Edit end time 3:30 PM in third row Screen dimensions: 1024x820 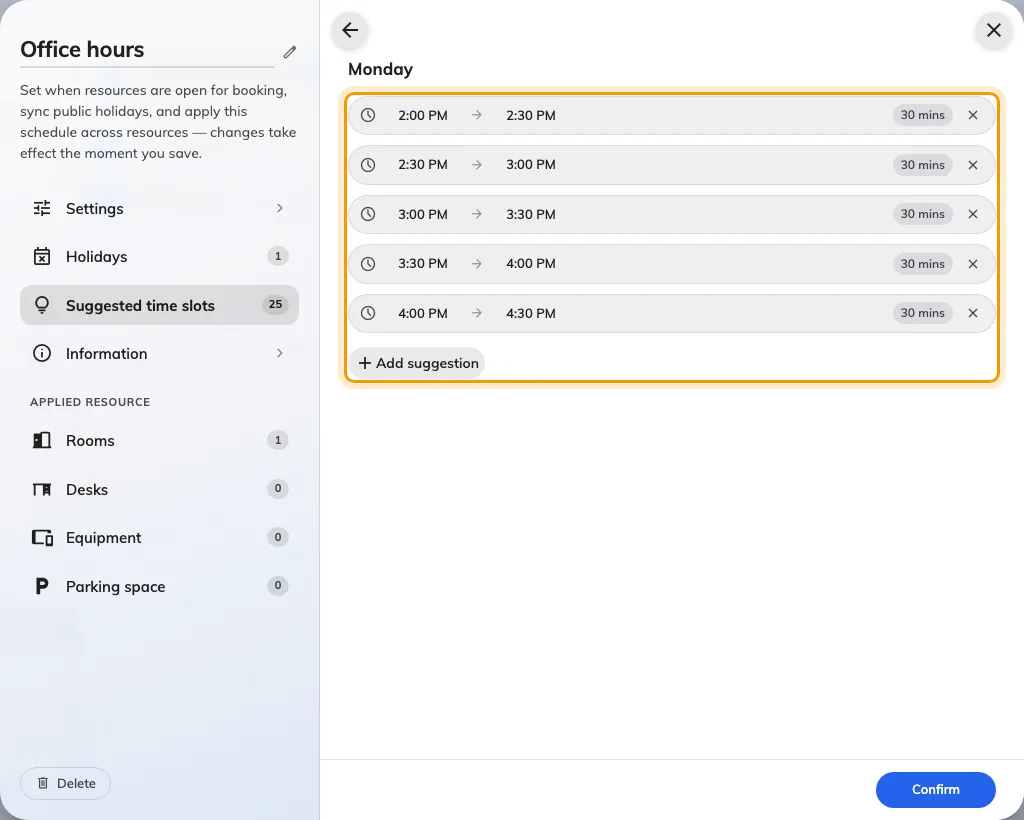click(x=530, y=214)
